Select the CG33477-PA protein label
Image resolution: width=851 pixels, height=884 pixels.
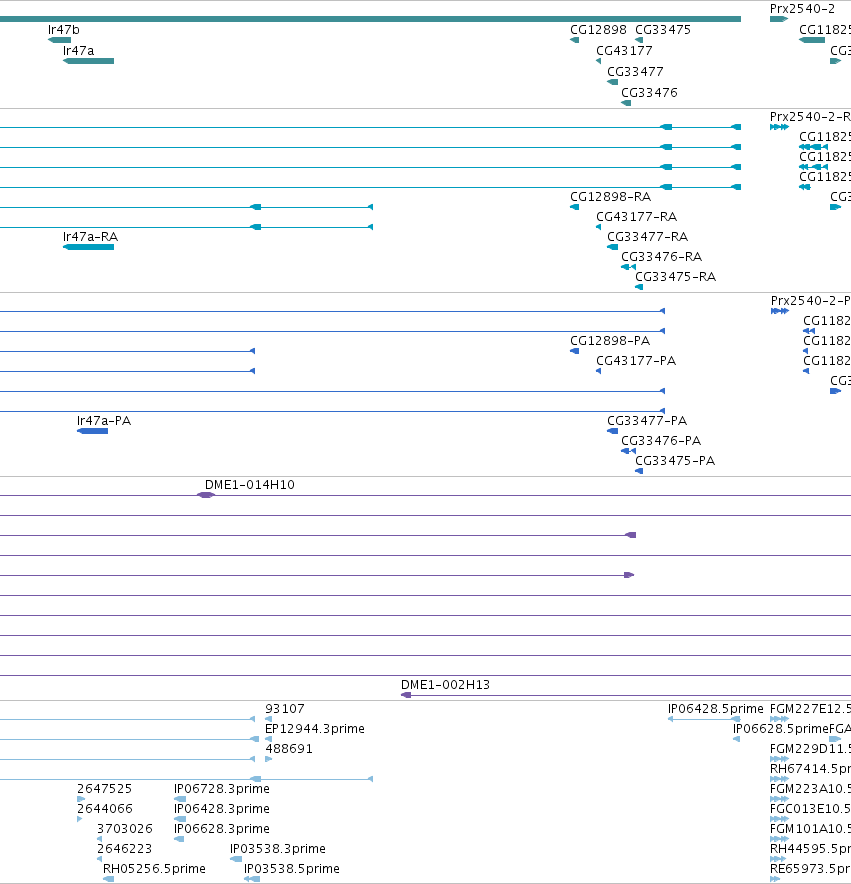647,421
